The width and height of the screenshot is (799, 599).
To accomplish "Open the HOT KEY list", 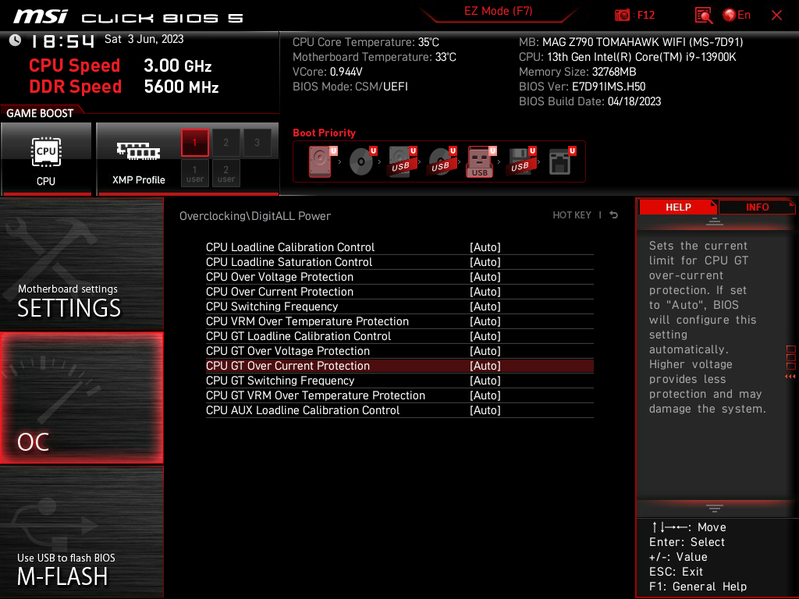I will (572, 215).
